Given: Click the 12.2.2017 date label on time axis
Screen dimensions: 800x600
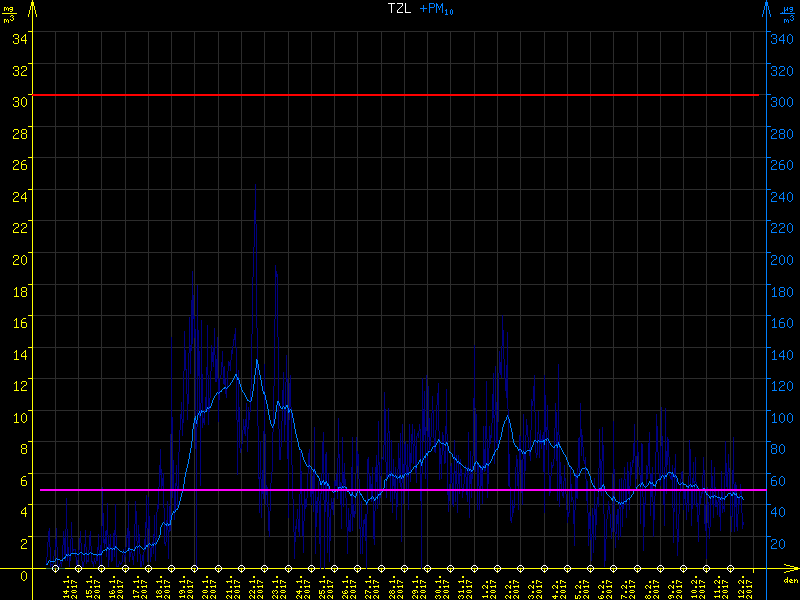Looking at the screenshot, I should pyautogui.click(x=742, y=586).
